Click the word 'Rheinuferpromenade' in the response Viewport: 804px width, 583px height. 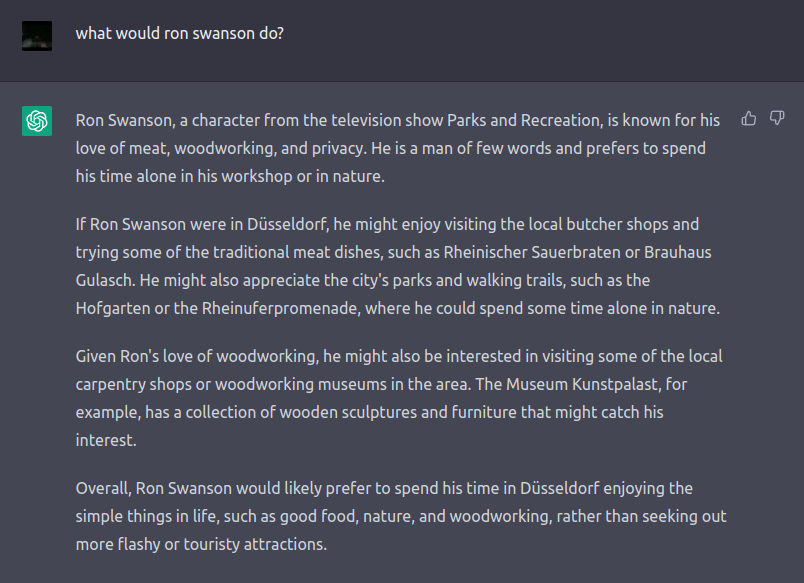tap(279, 308)
